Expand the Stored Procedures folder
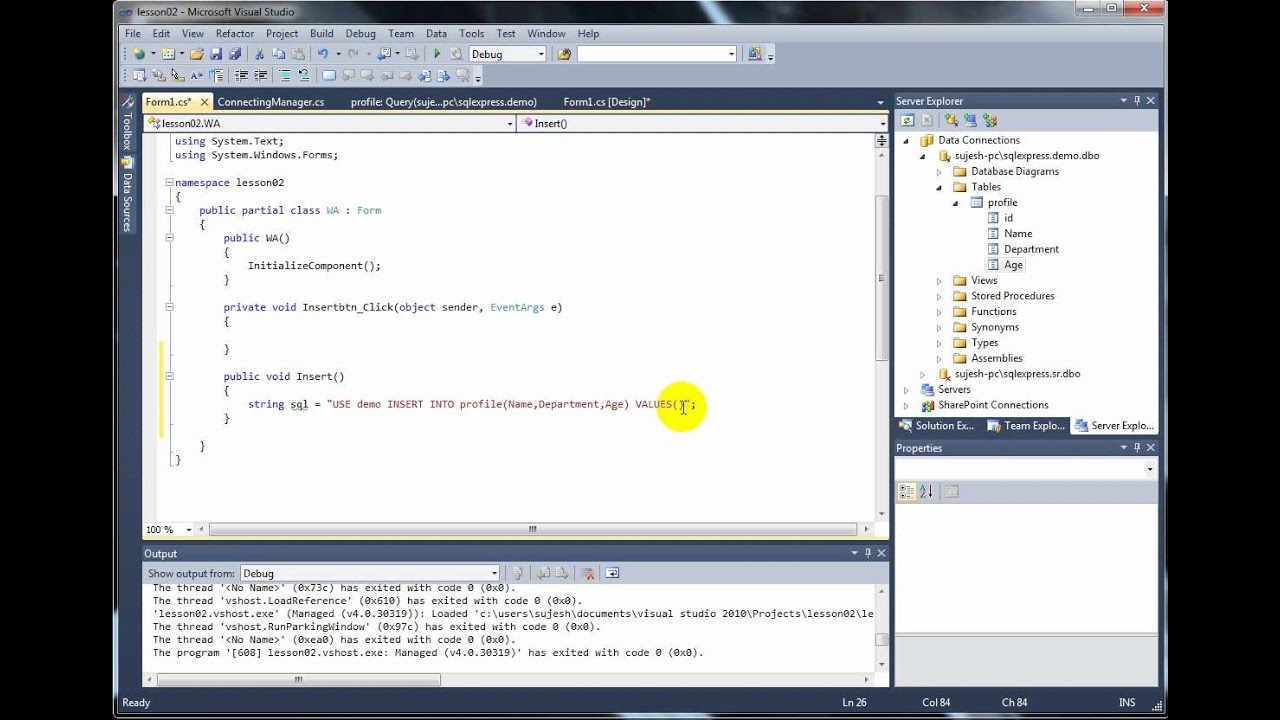Image resolution: width=1280 pixels, height=720 pixels. click(x=939, y=296)
